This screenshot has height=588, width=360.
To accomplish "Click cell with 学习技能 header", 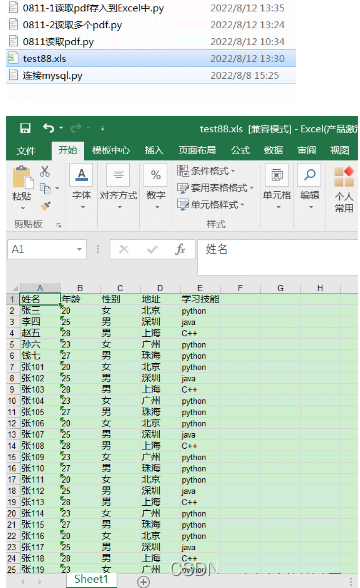I will 200,299.
